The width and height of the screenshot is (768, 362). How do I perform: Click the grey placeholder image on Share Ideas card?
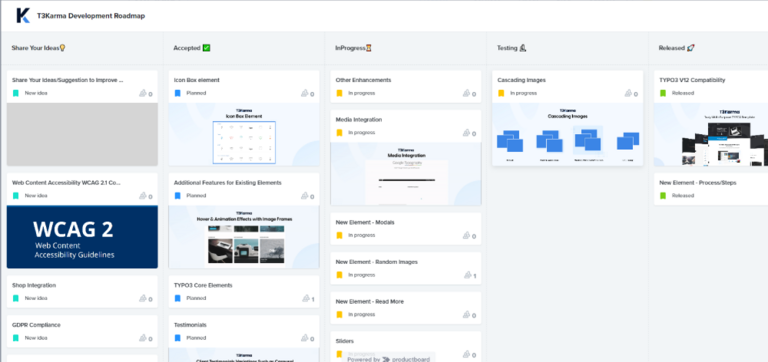coord(82,134)
